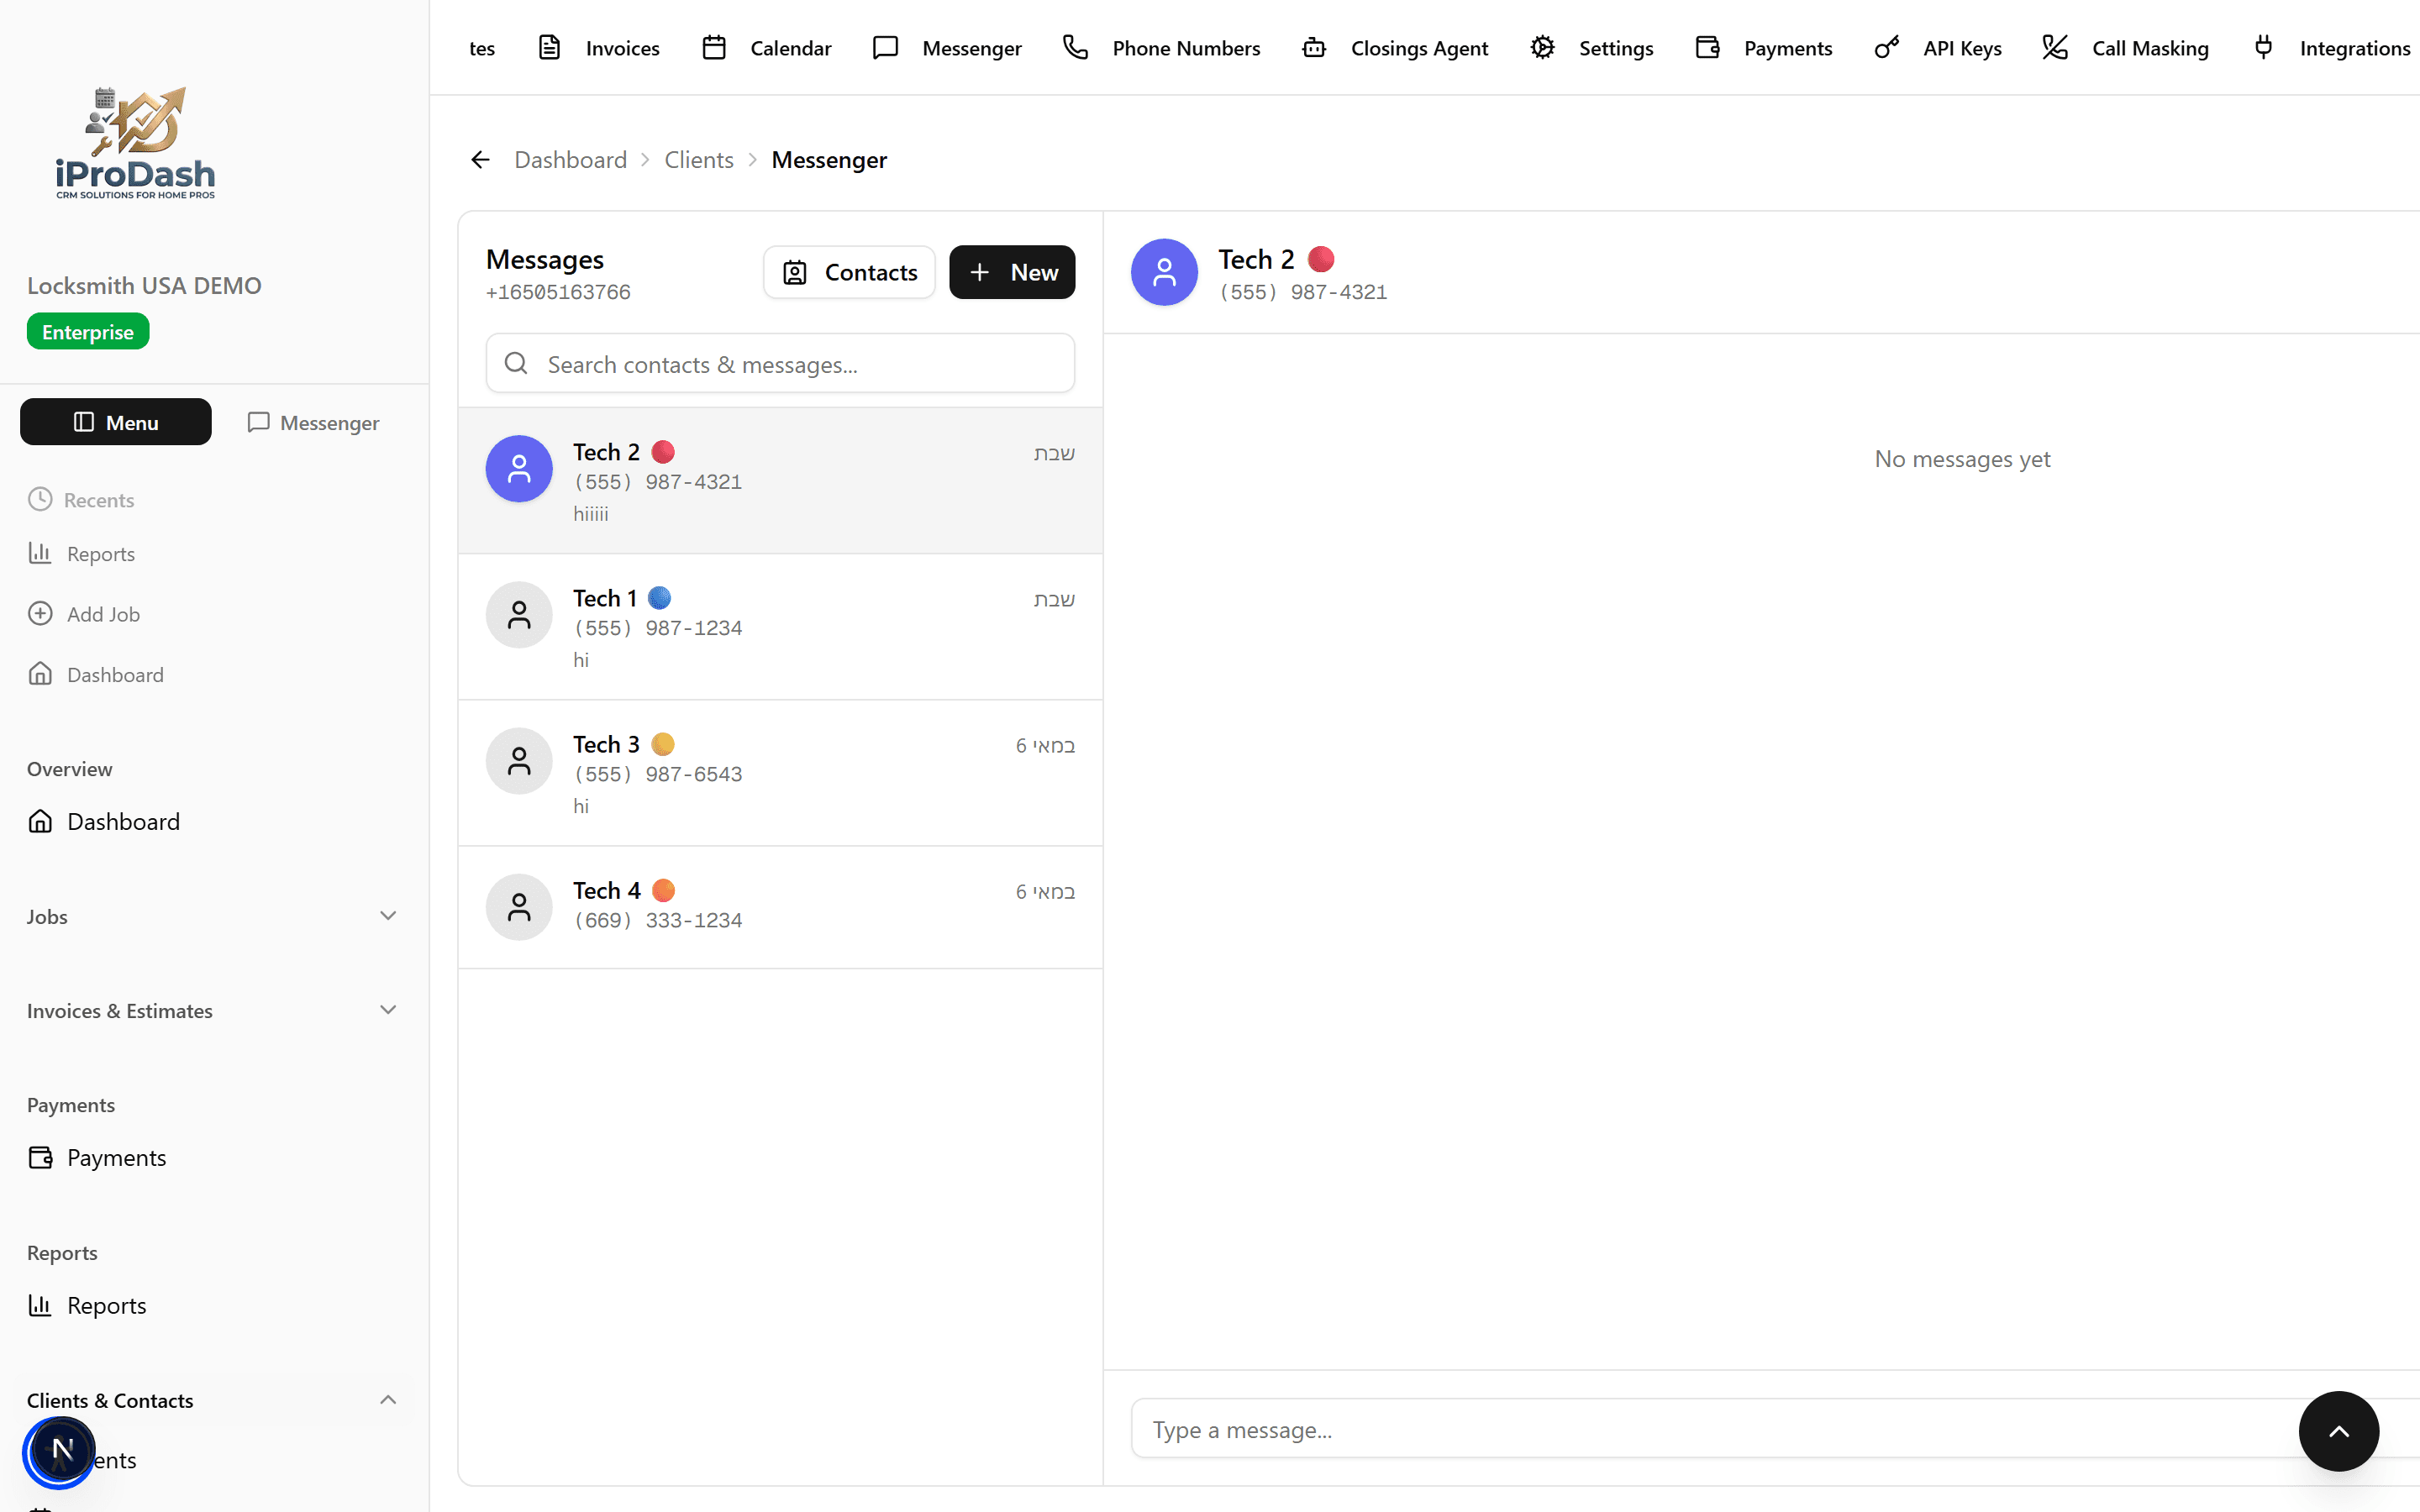Image resolution: width=2420 pixels, height=1512 pixels.
Task: Open Closings Agent page
Action: pos(1394,48)
